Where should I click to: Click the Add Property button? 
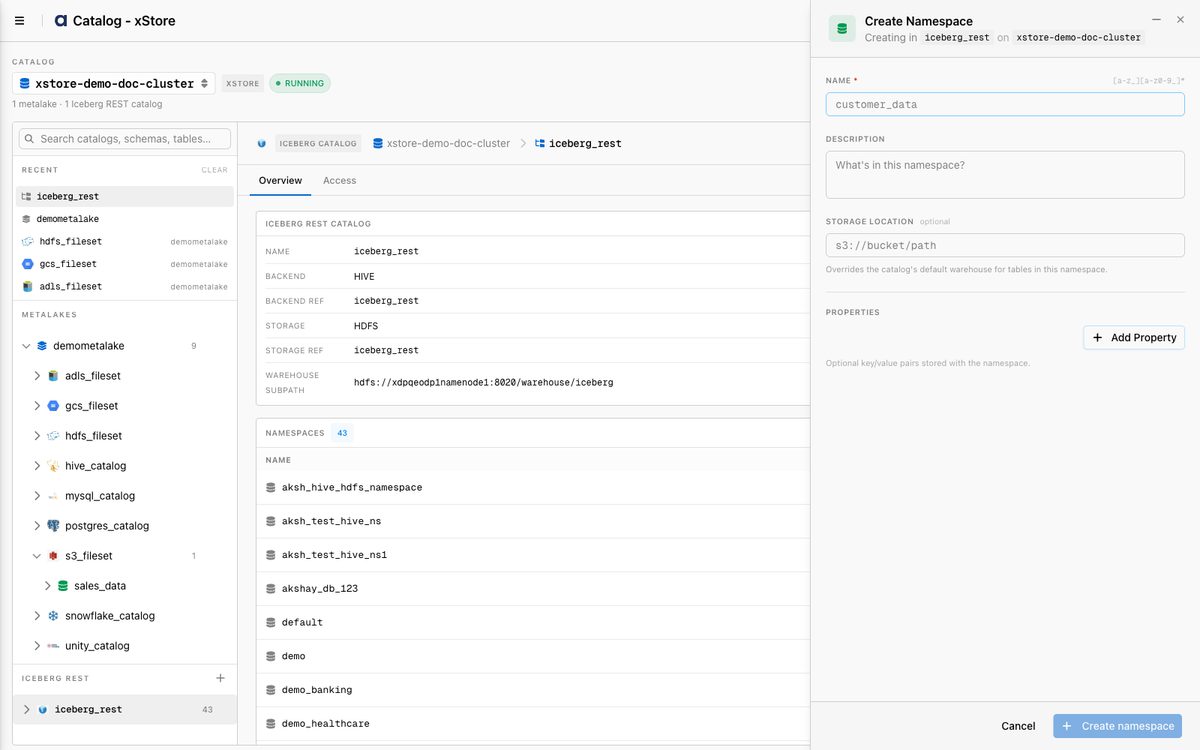pos(1134,338)
